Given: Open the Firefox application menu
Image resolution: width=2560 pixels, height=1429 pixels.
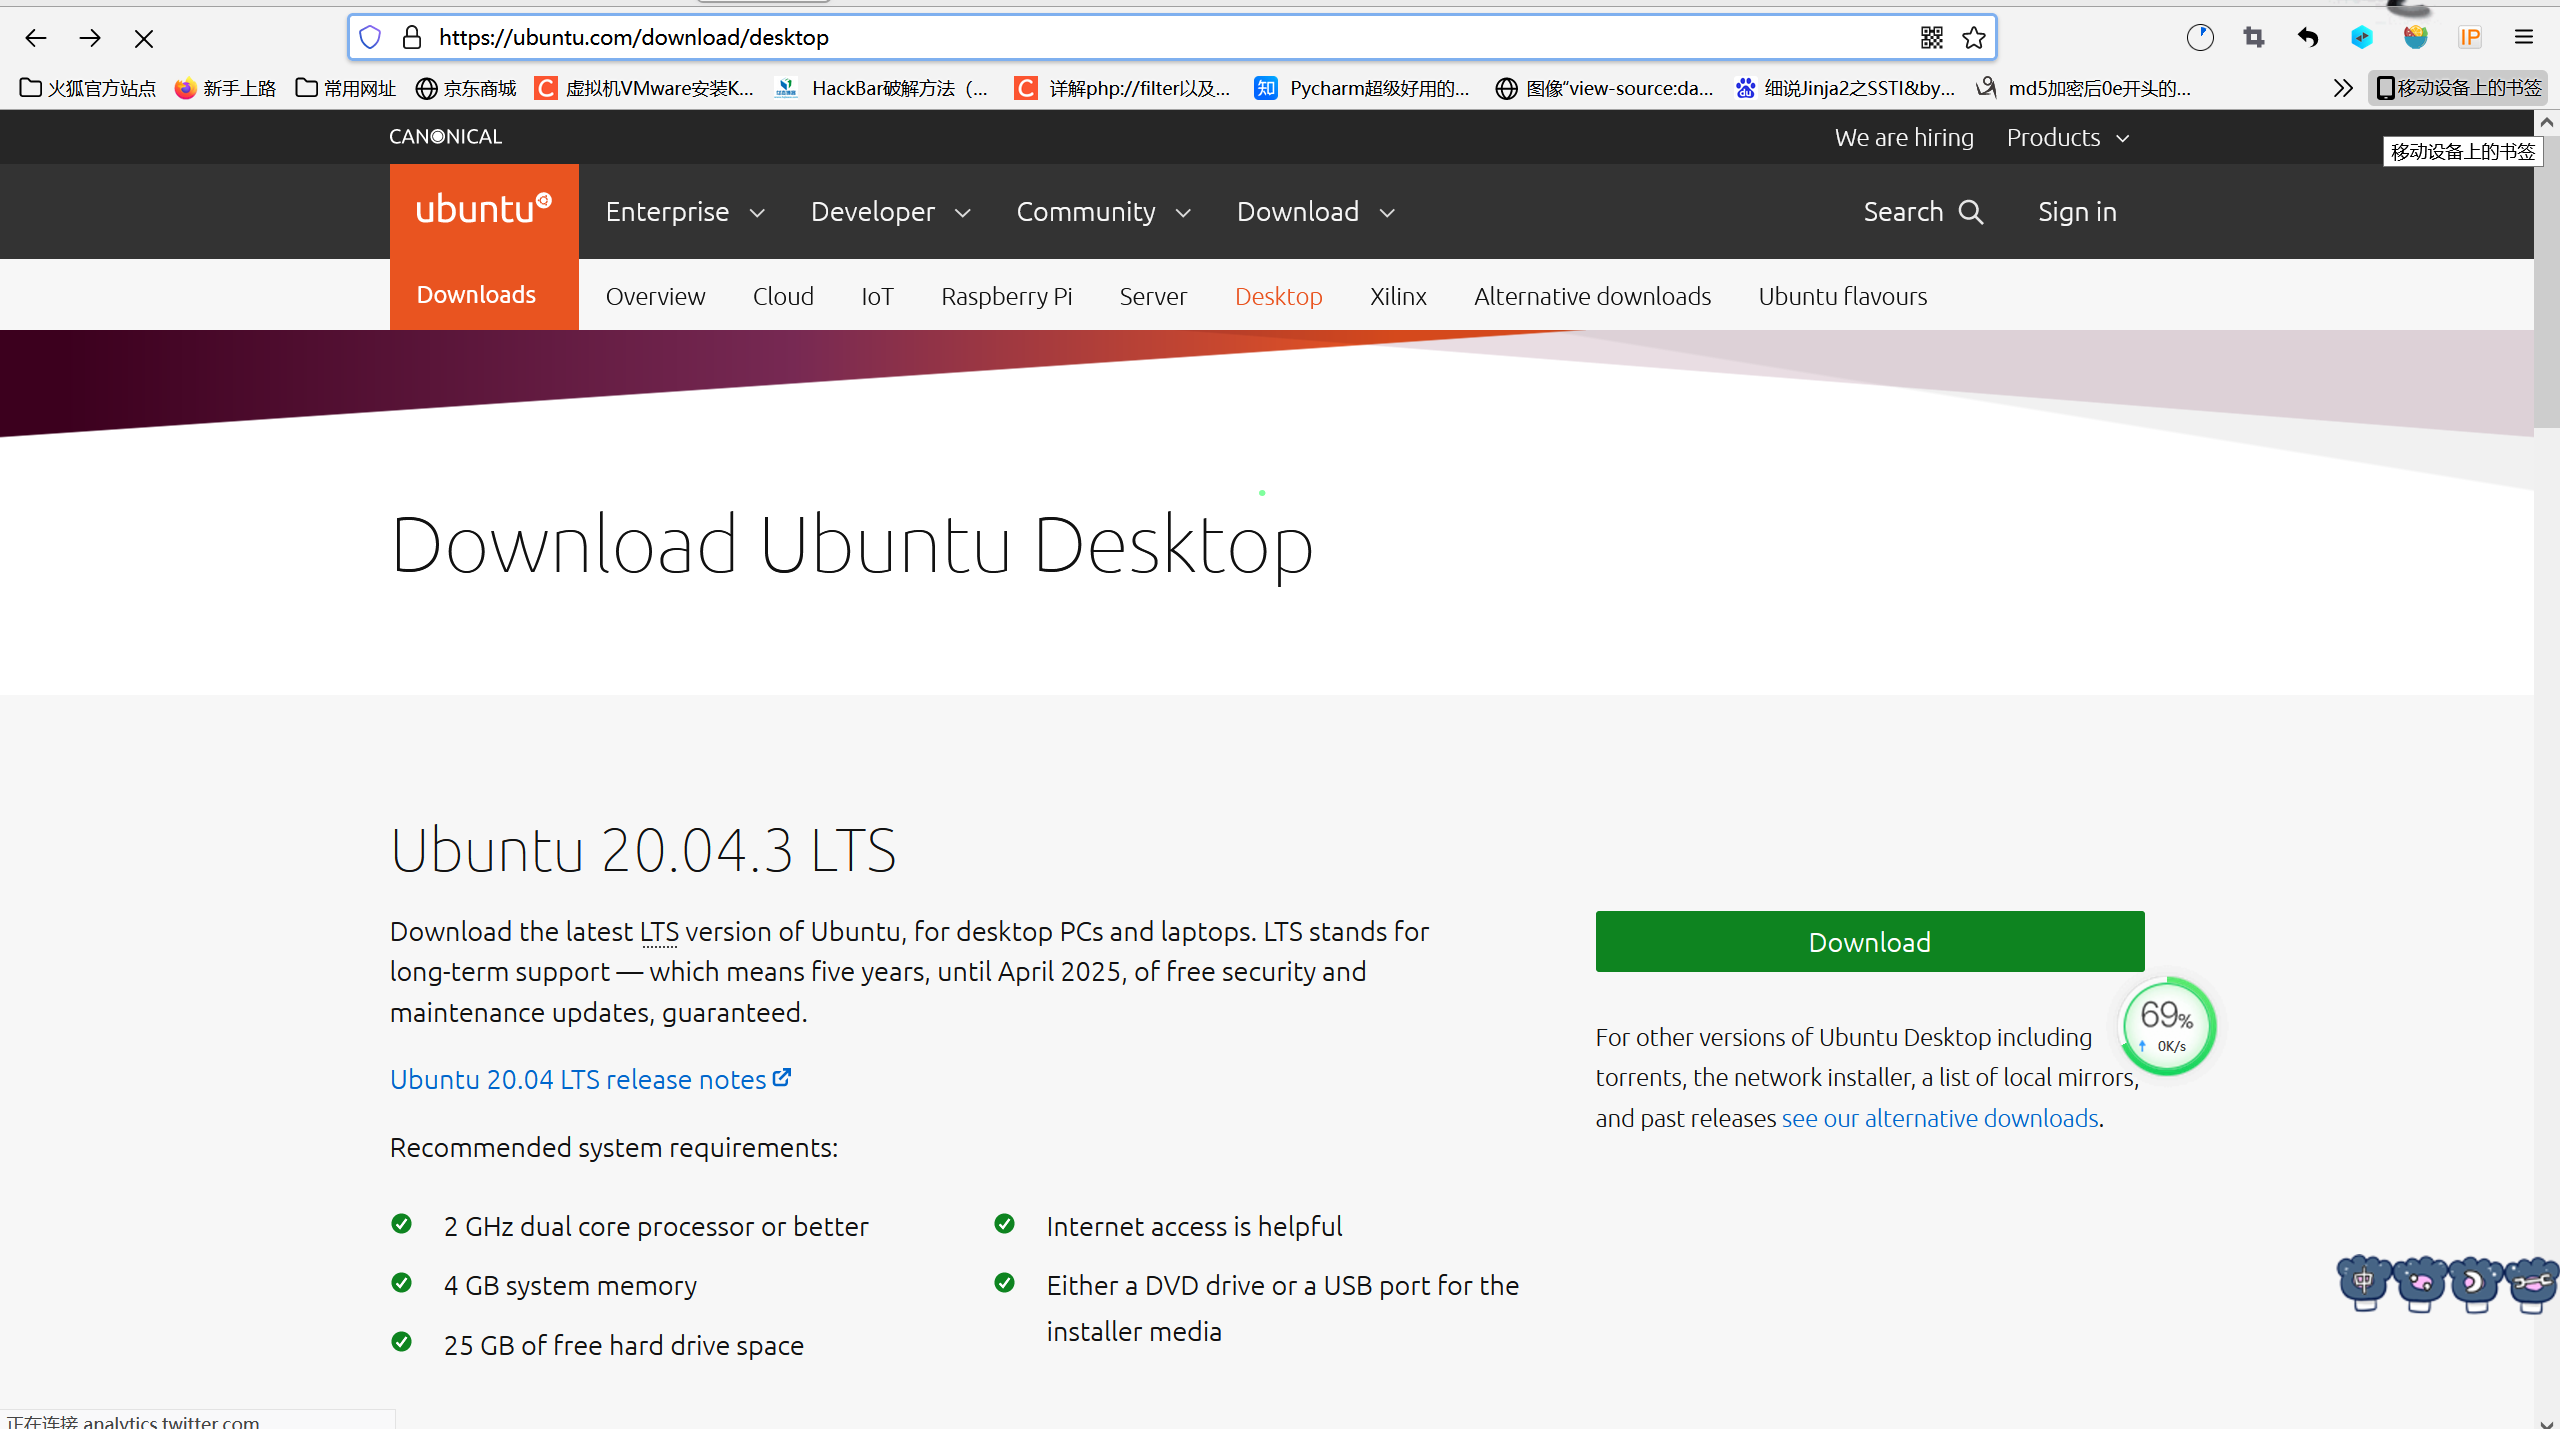Looking at the screenshot, I should pos(2524,37).
